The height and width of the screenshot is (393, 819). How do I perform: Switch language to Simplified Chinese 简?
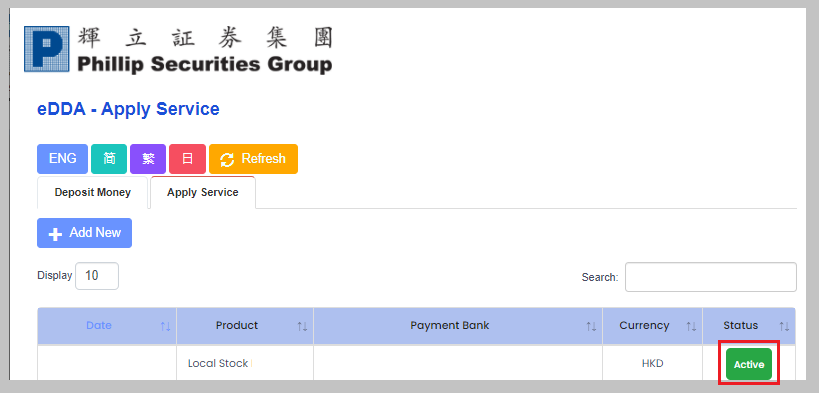pos(109,159)
